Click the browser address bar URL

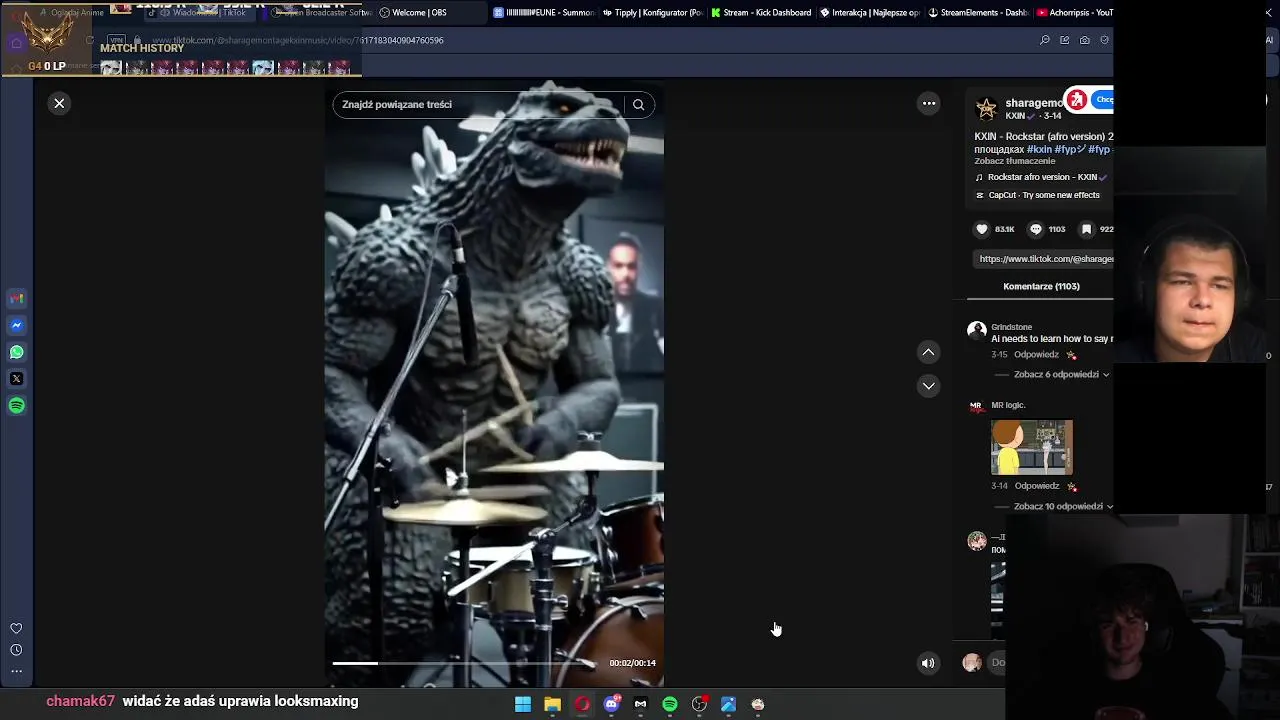tap(298, 40)
